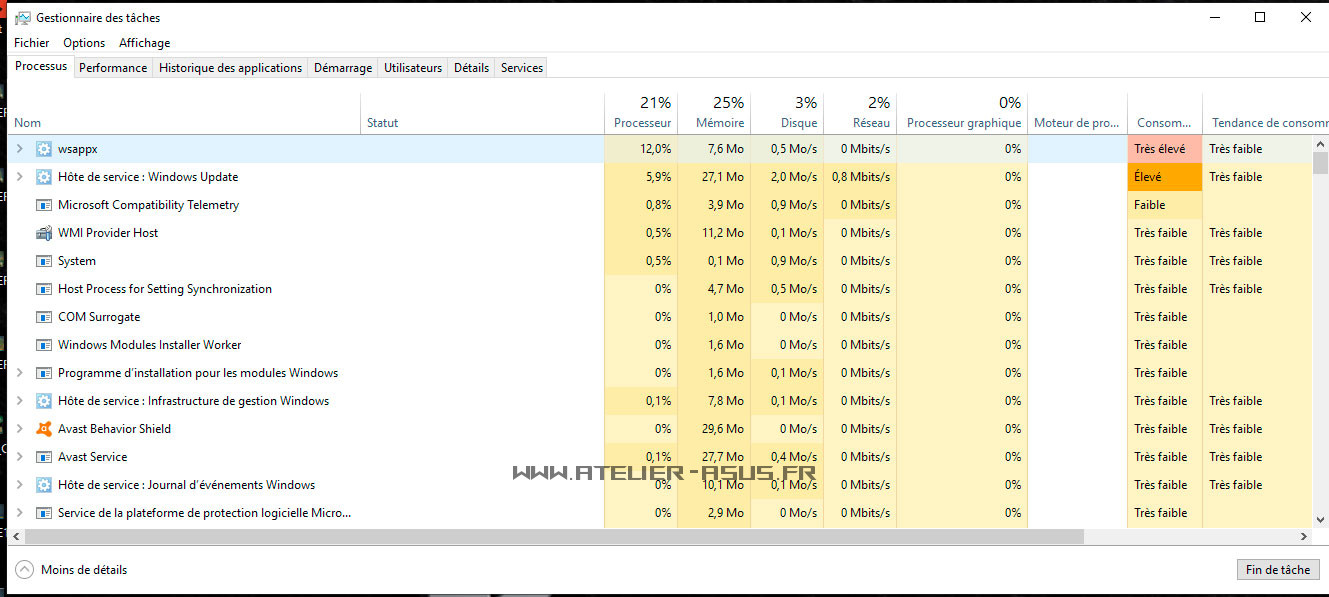Open the Historique des applications tab
1329x597 pixels.
pyautogui.click(x=230, y=68)
